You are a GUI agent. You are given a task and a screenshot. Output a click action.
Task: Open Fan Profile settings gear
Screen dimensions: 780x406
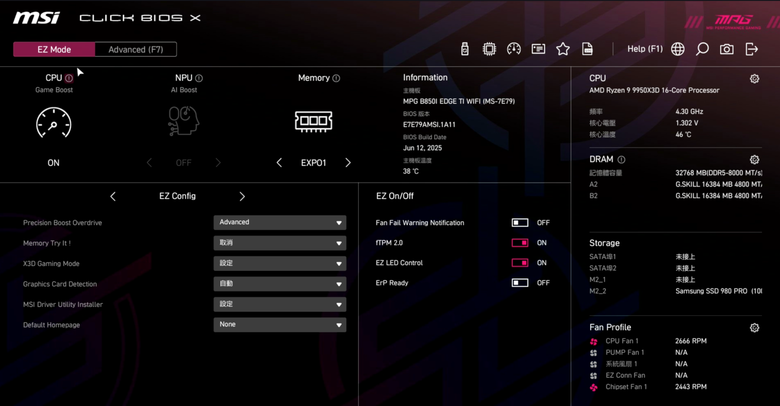pos(755,328)
